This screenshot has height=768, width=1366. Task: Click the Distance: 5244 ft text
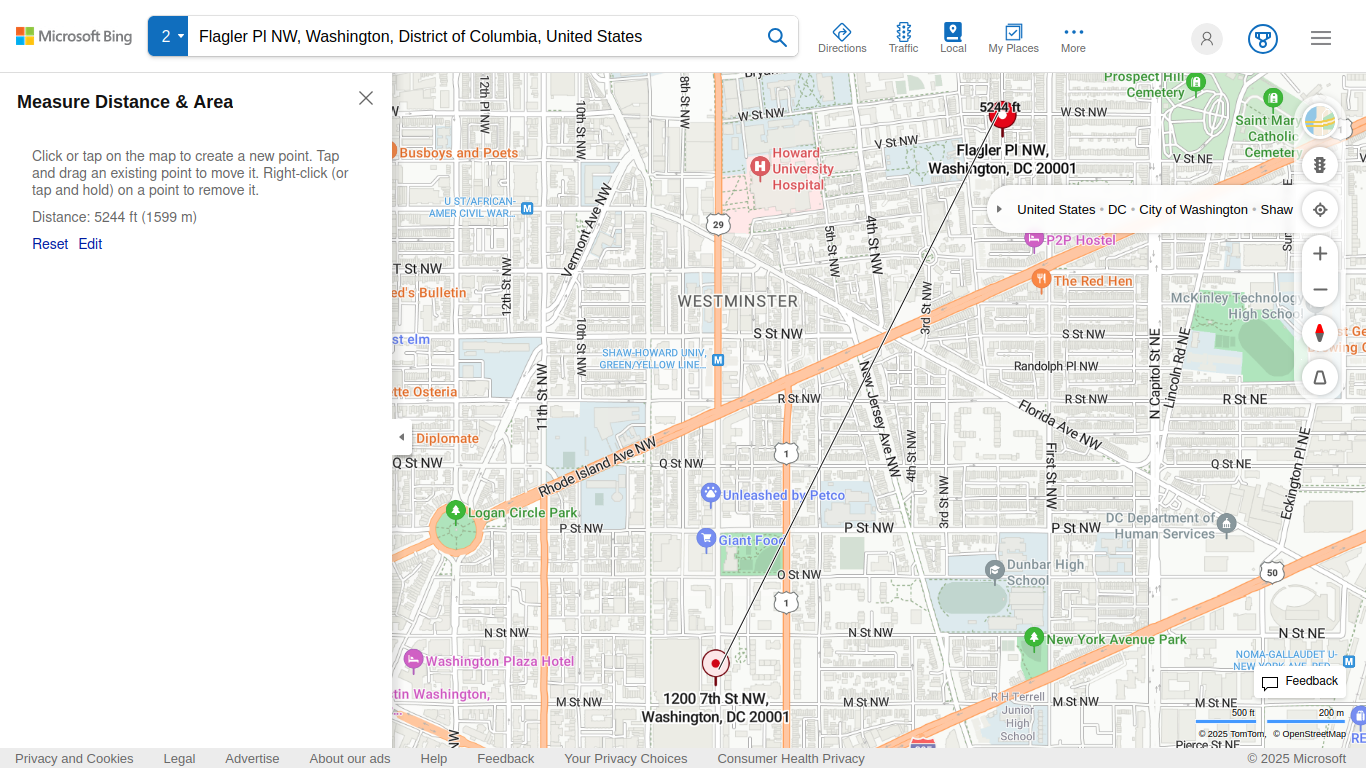coord(114,217)
